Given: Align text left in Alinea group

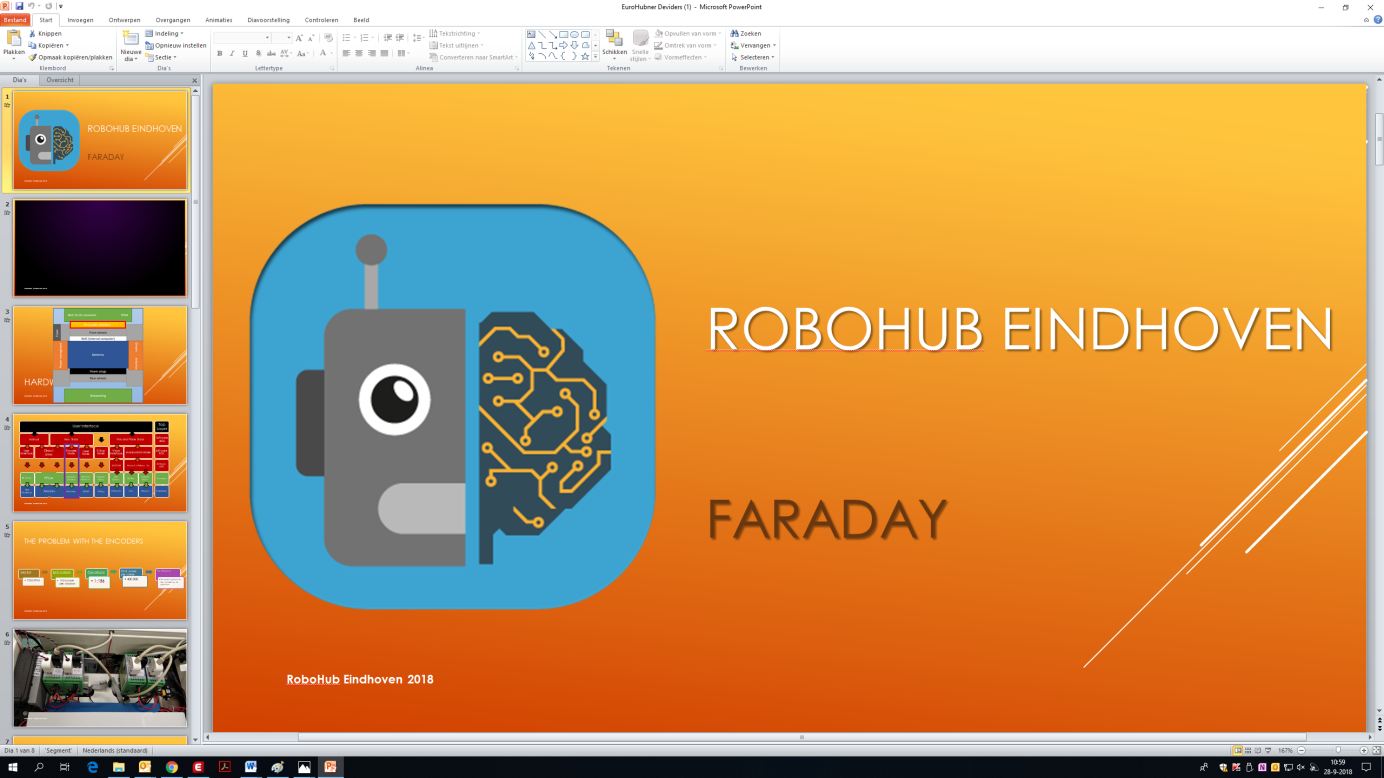Looking at the screenshot, I should [346, 53].
